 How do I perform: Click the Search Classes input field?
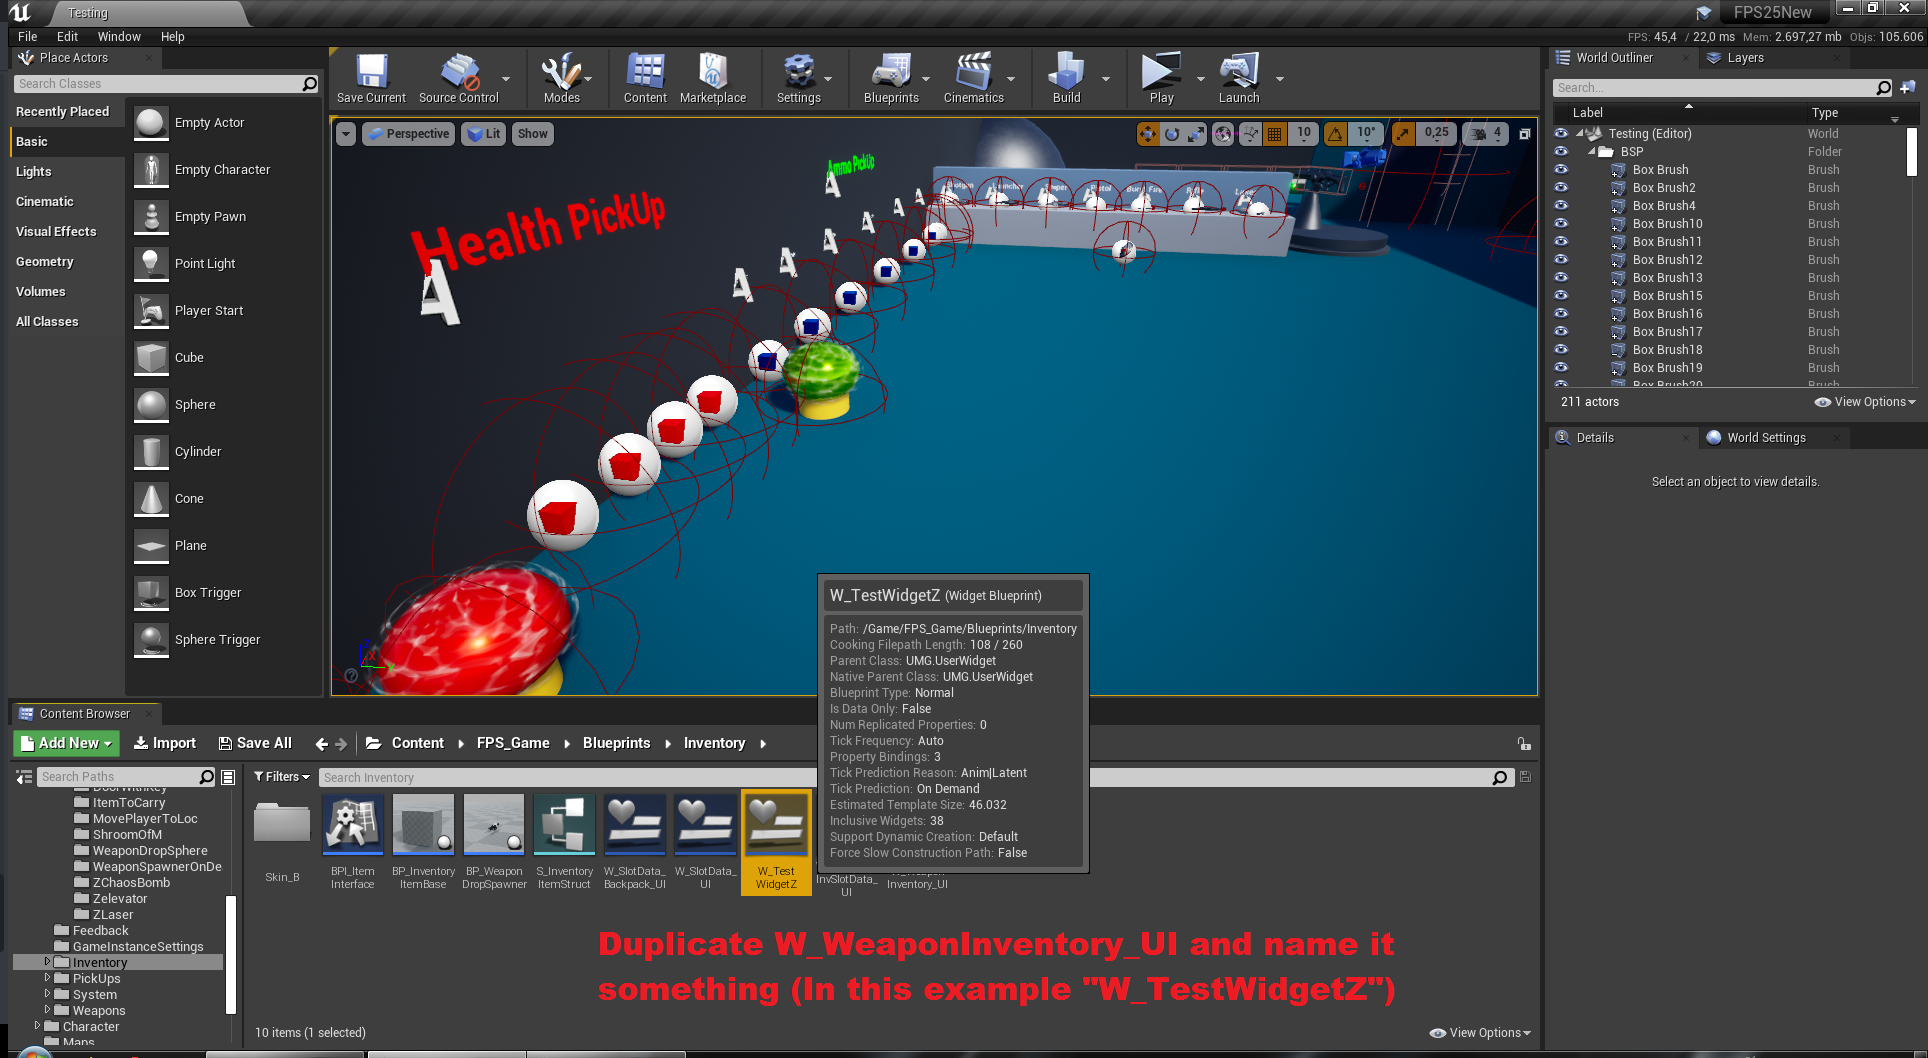(158, 84)
